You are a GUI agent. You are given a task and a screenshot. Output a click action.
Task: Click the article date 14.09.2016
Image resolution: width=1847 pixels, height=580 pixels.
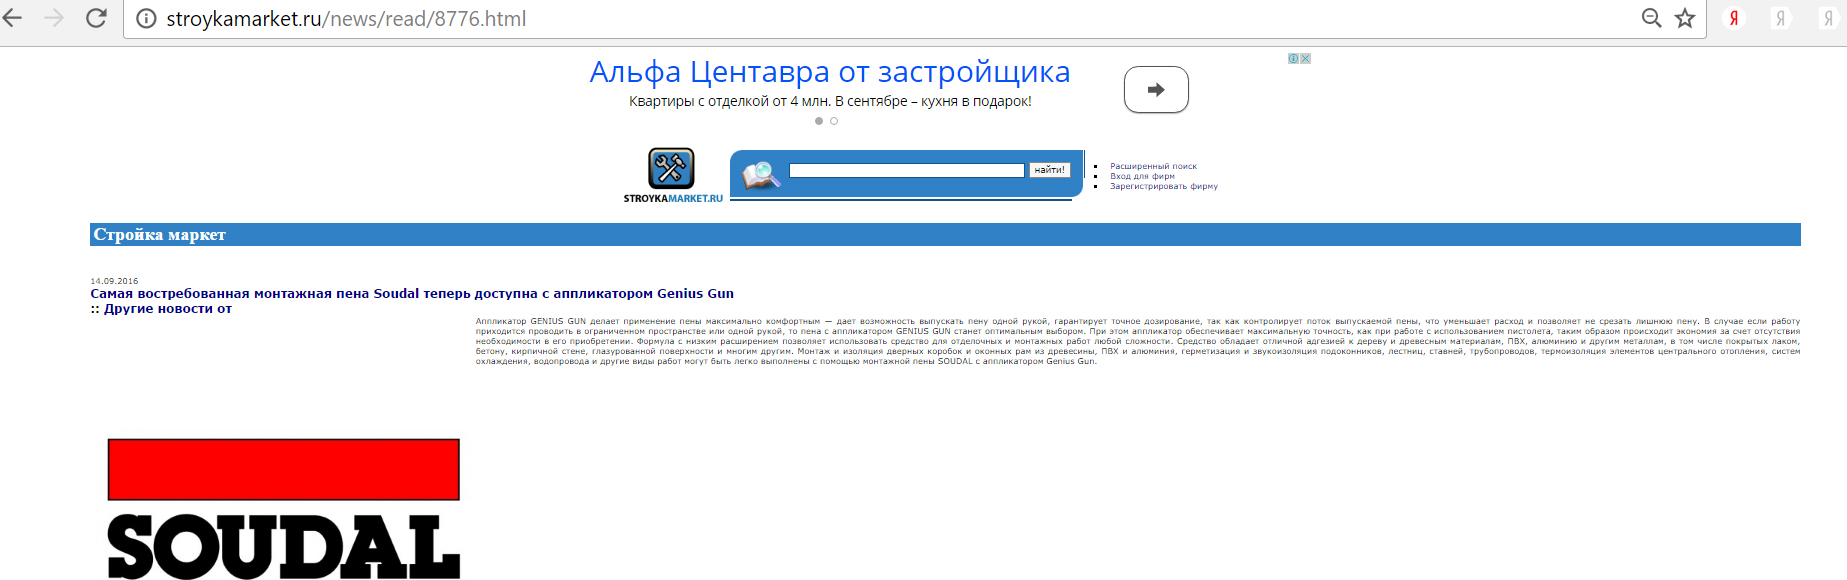click(114, 281)
